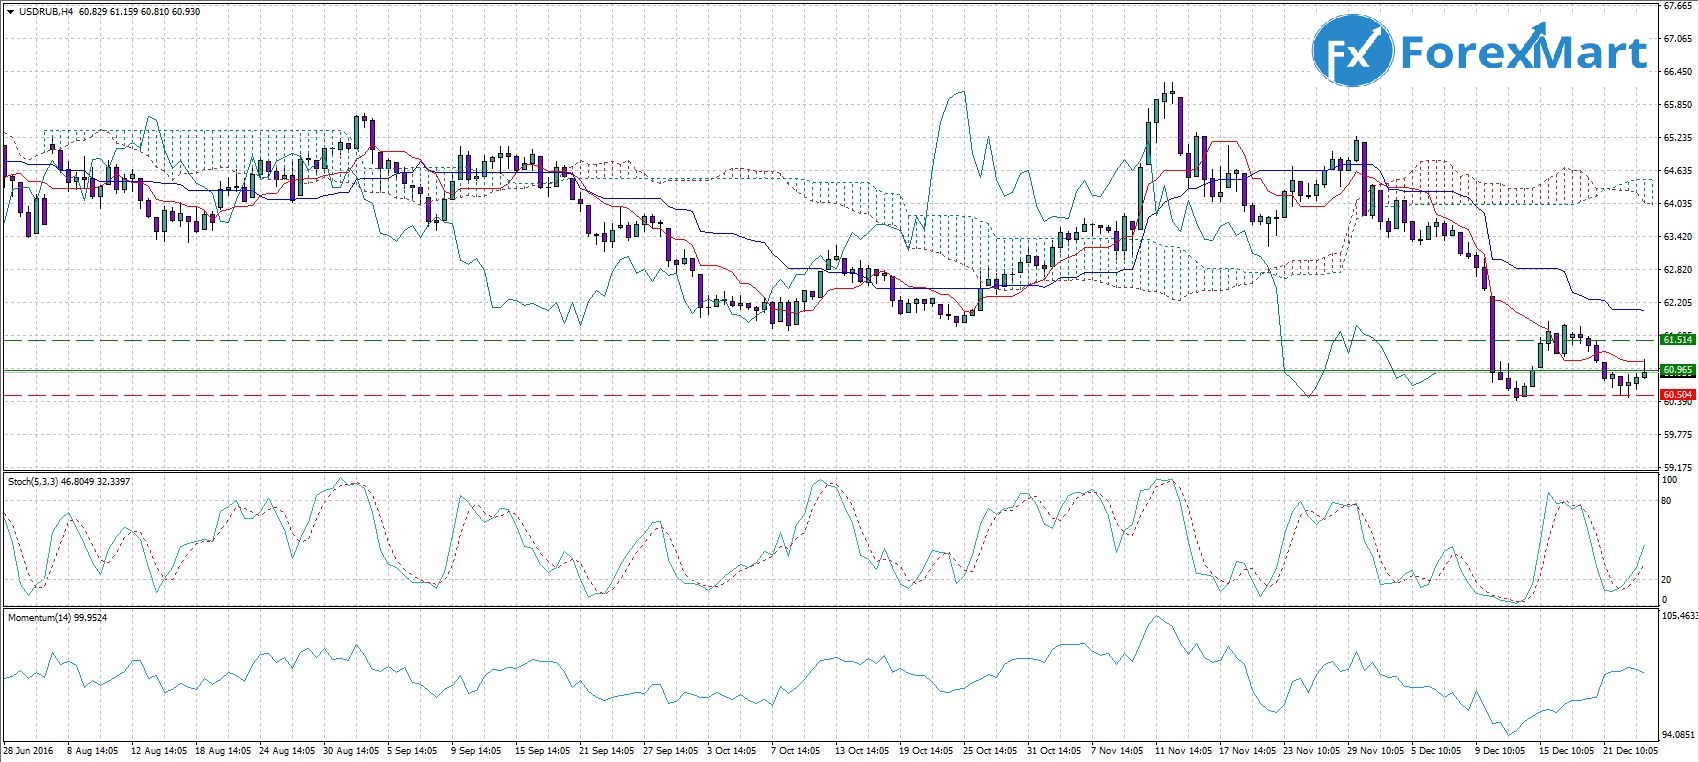
Task: Click the 15 Dec 10:05 date label
Action: pyautogui.click(x=1567, y=750)
